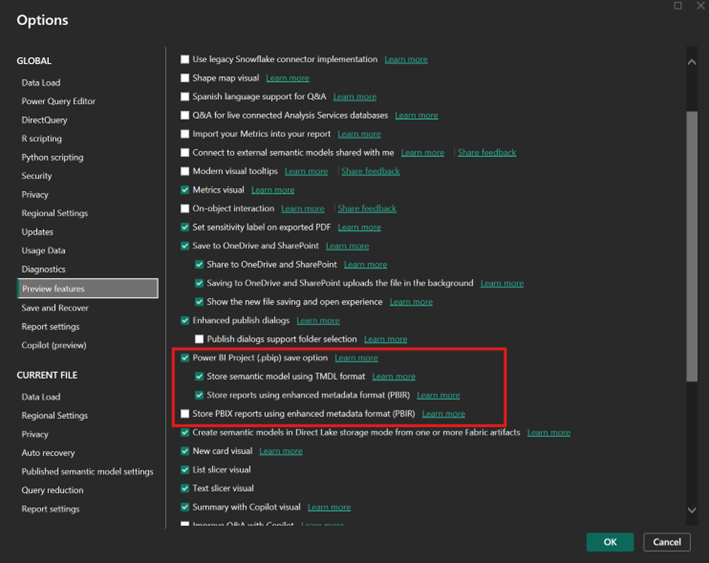The height and width of the screenshot is (563, 709).
Task: Close the Options dialog with the X
Action: [x=697, y=6]
